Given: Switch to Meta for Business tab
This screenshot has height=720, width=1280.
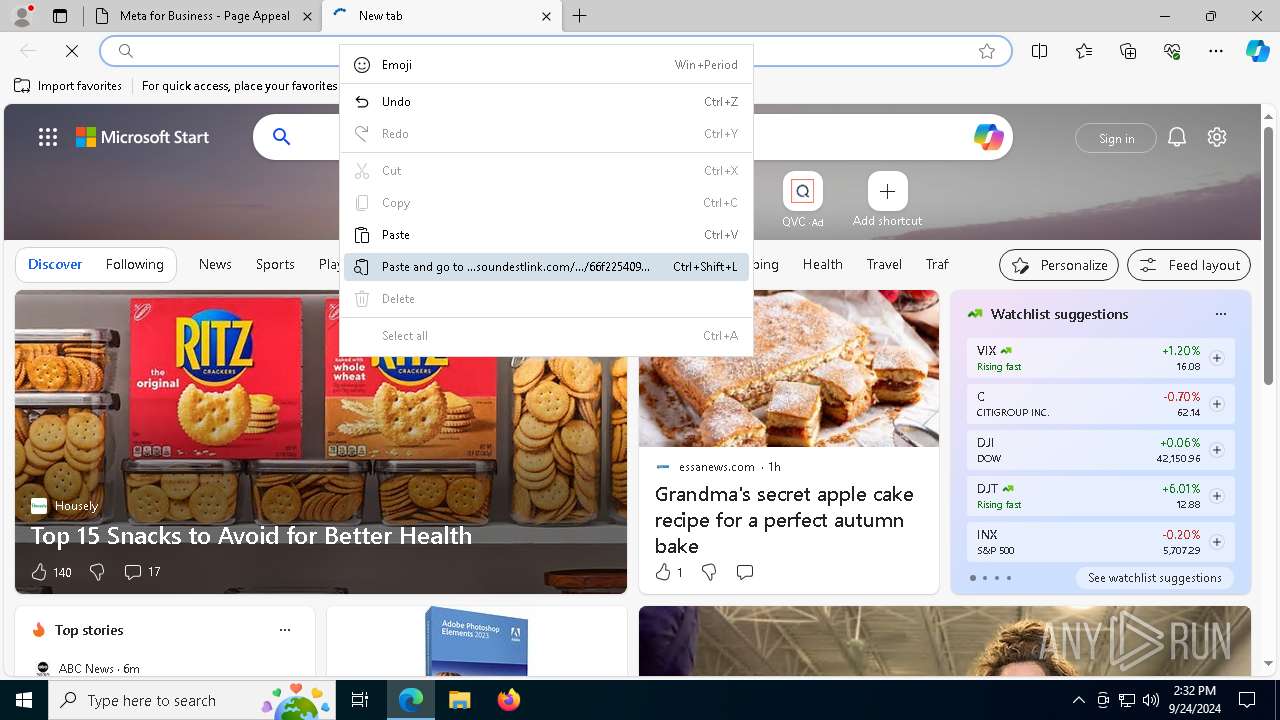Looking at the screenshot, I should (x=203, y=16).
